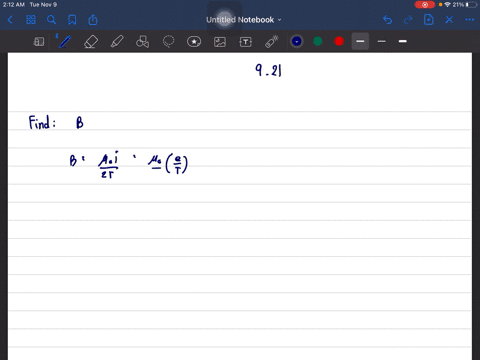480x360 pixels.
Task: Open the search magnifier
Action: click(x=51, y=20)
